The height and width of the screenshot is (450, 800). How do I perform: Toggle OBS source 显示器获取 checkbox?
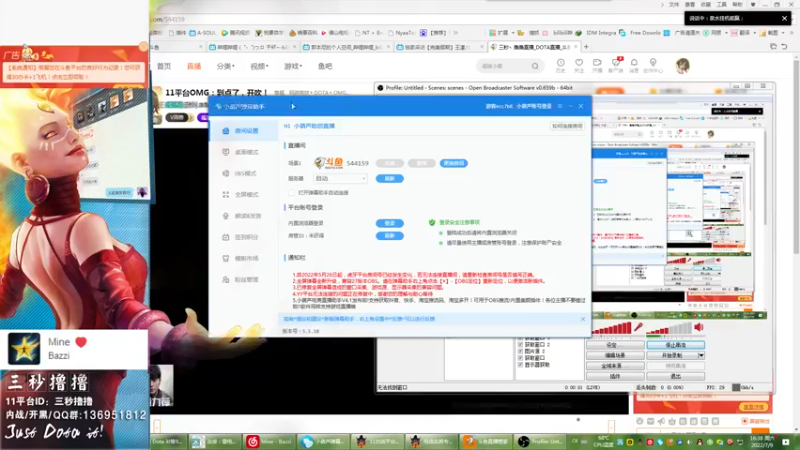point(520,365)
